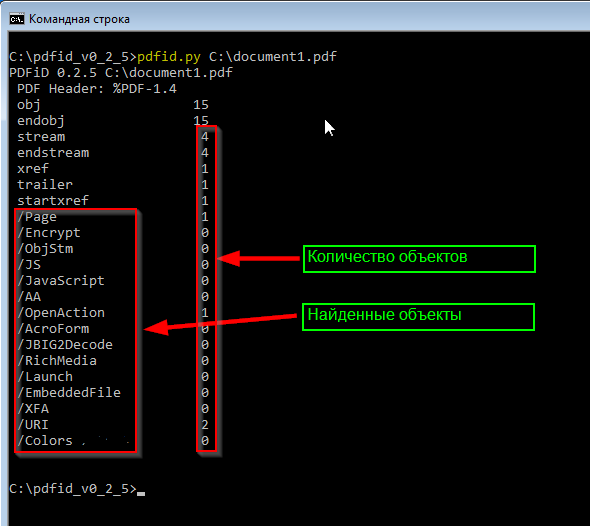This screenshot has height=526, width=590.
Task: Click the '/JavaScript' entry in output
Action: coord(61,281)
